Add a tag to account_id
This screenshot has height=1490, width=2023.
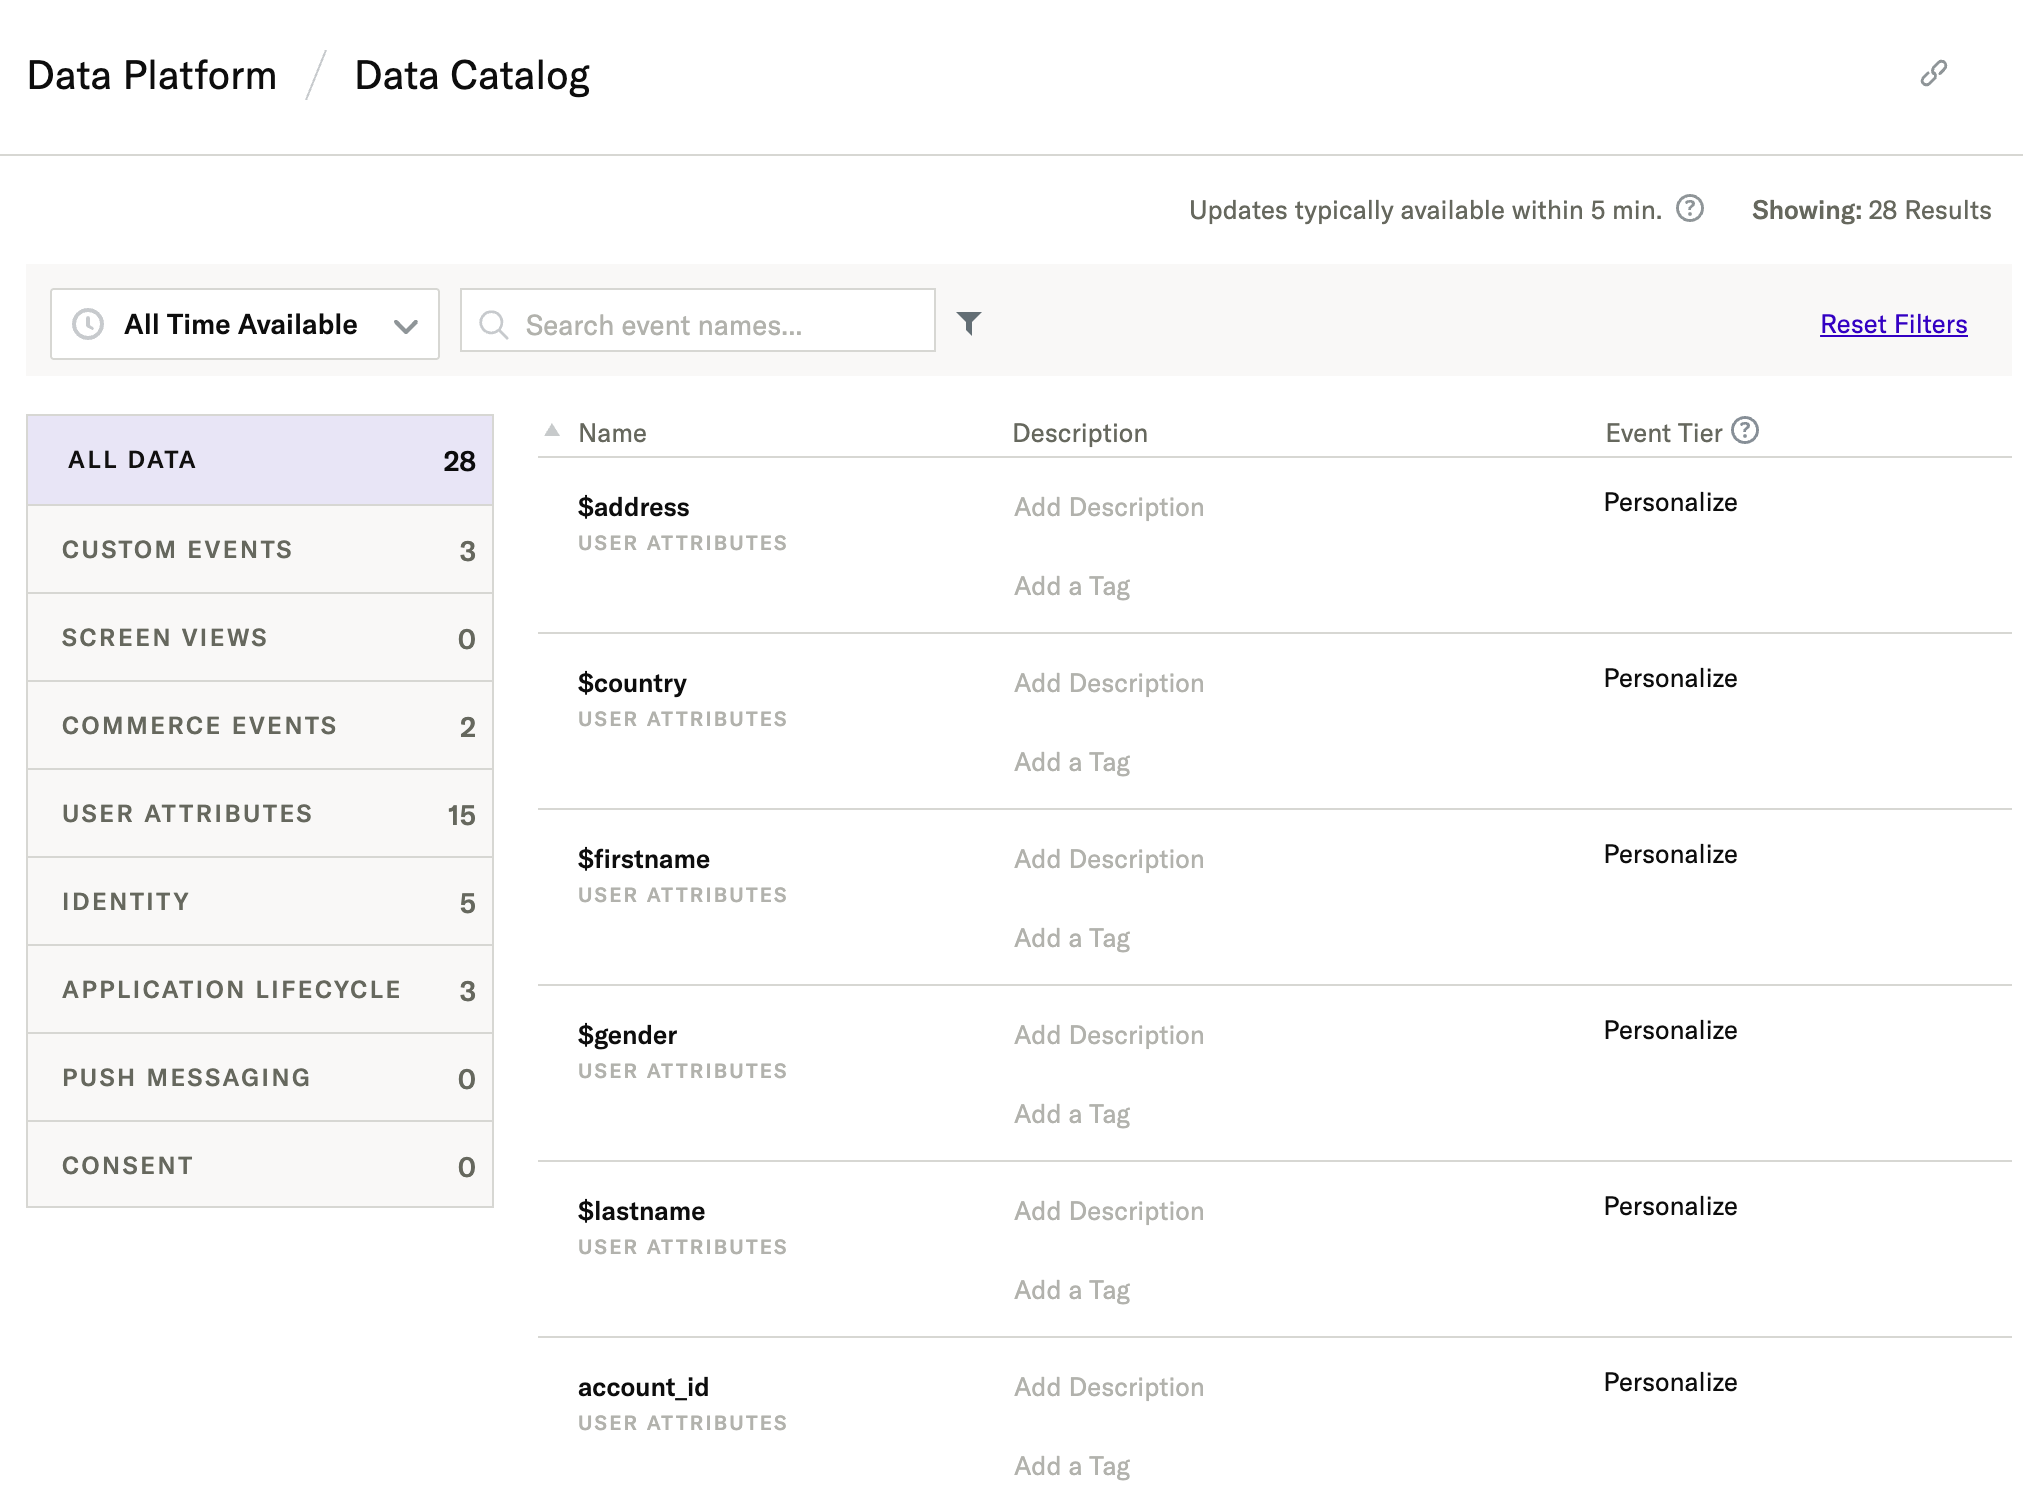pyautogui.click(x=1072, y=1466)
